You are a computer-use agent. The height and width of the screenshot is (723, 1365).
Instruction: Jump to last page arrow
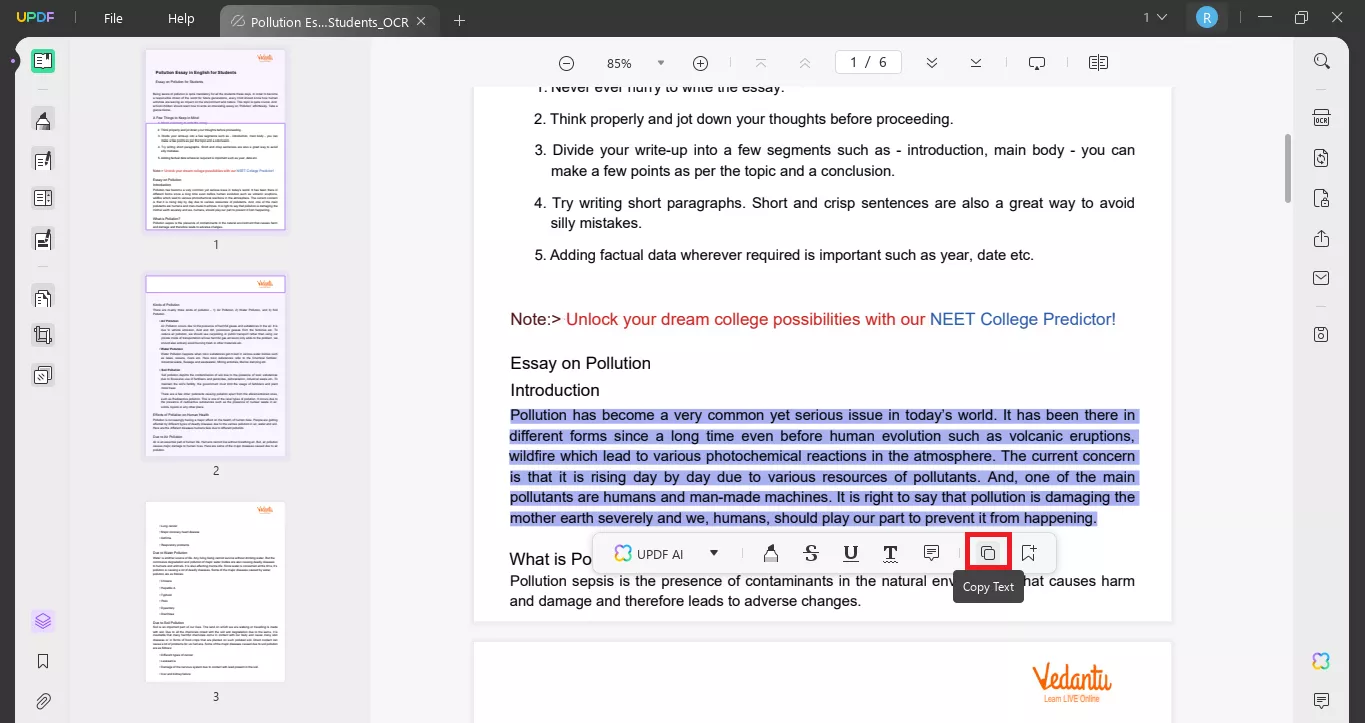976,63
